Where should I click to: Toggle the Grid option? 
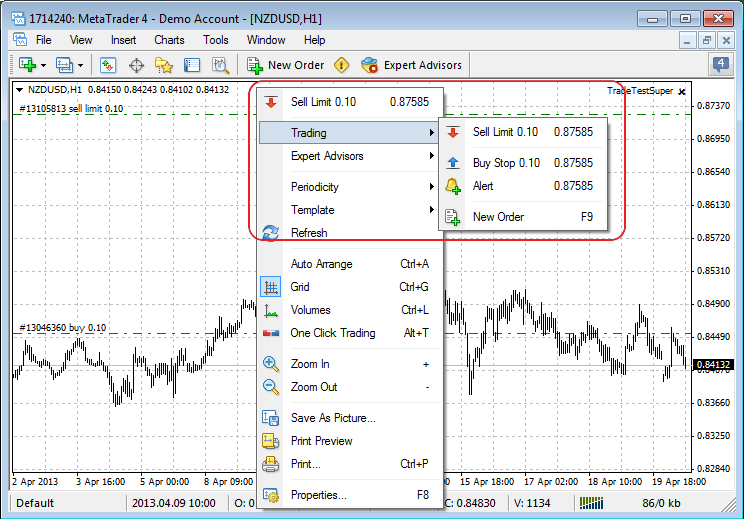[x=349, y=287]
